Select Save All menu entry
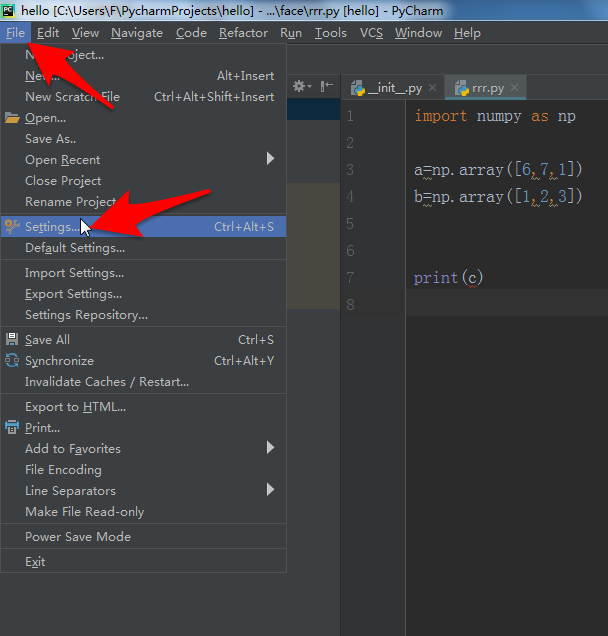 coord(144,339)
